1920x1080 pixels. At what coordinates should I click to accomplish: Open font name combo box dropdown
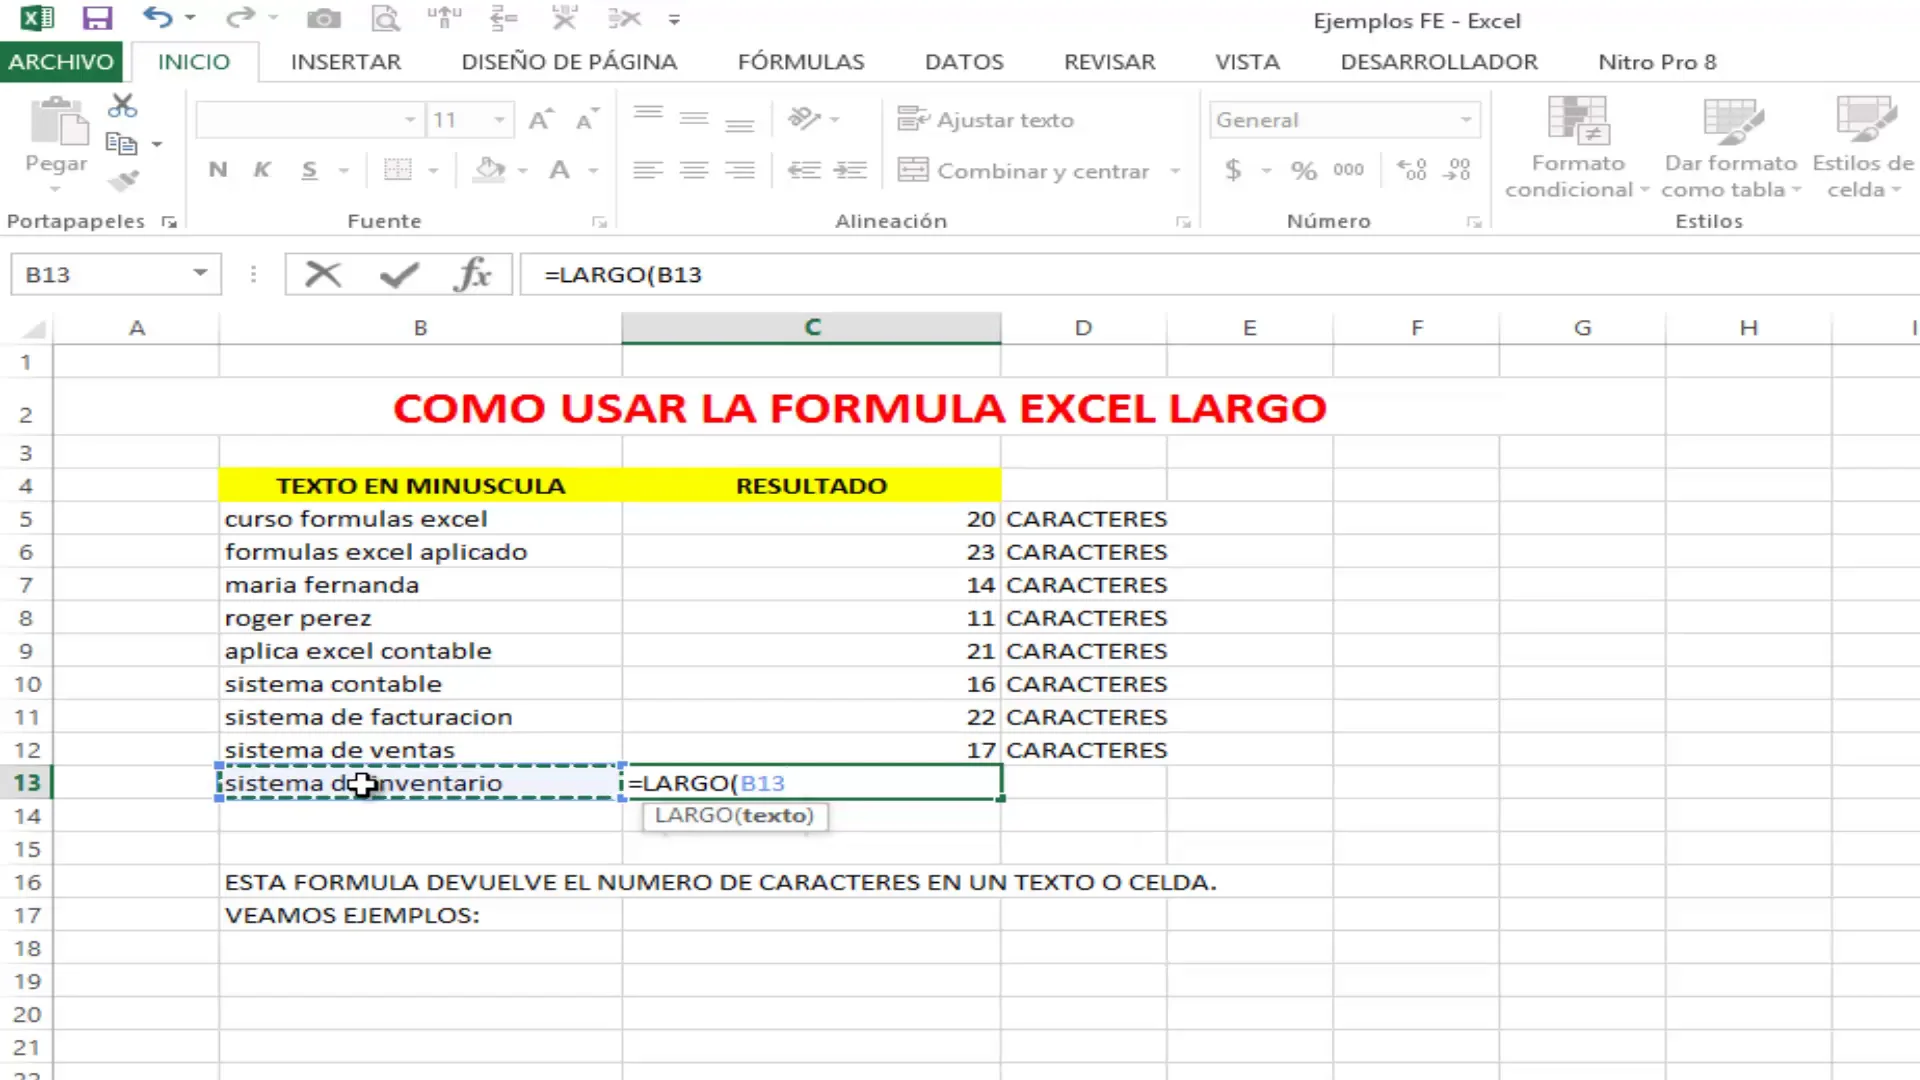point(410,120)
